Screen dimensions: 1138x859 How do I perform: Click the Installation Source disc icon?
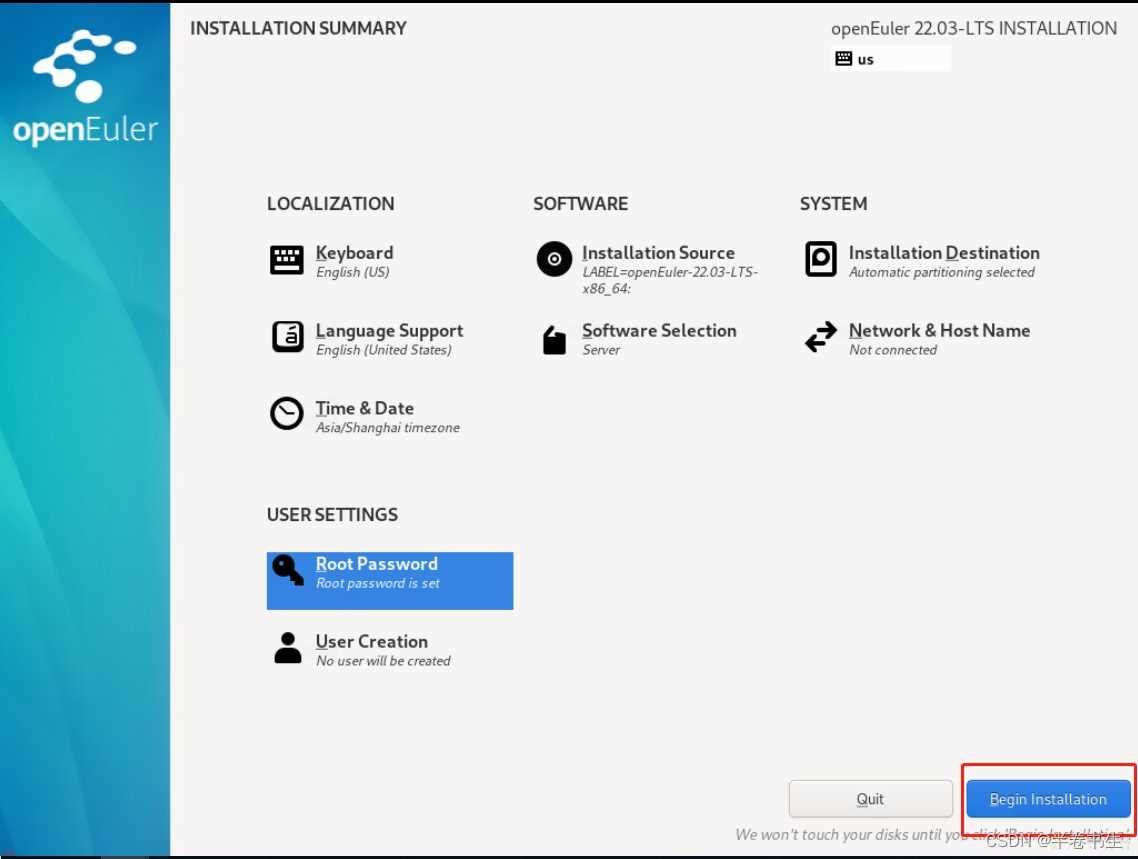click(554, 259)
